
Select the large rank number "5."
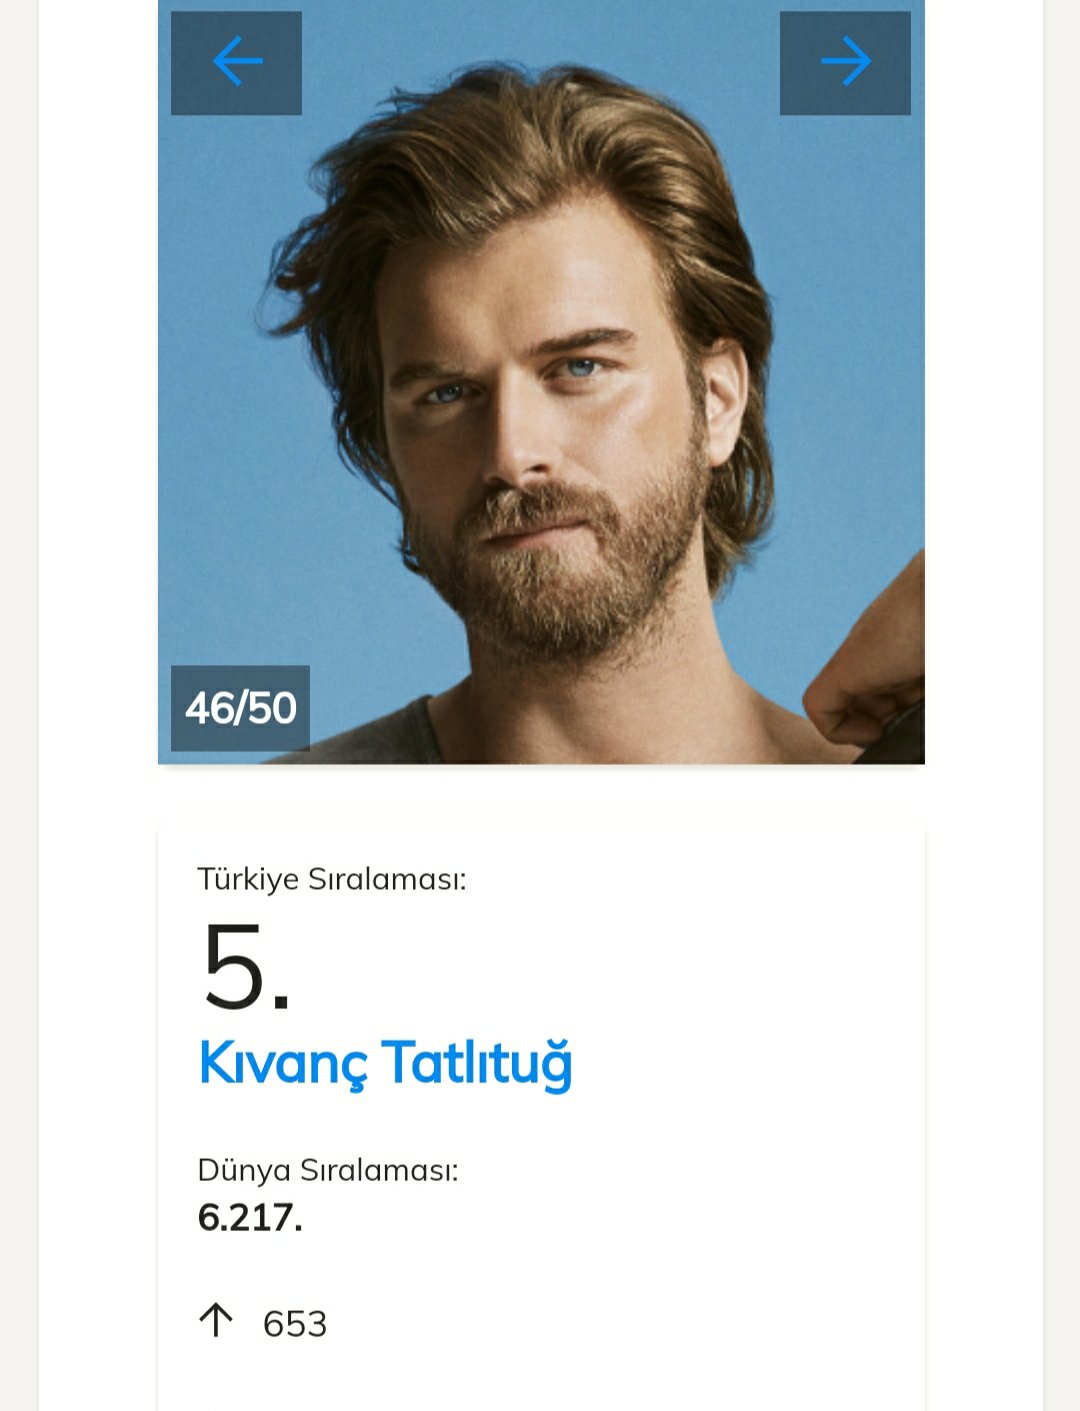pyautogui.click(x=245, y=967)
